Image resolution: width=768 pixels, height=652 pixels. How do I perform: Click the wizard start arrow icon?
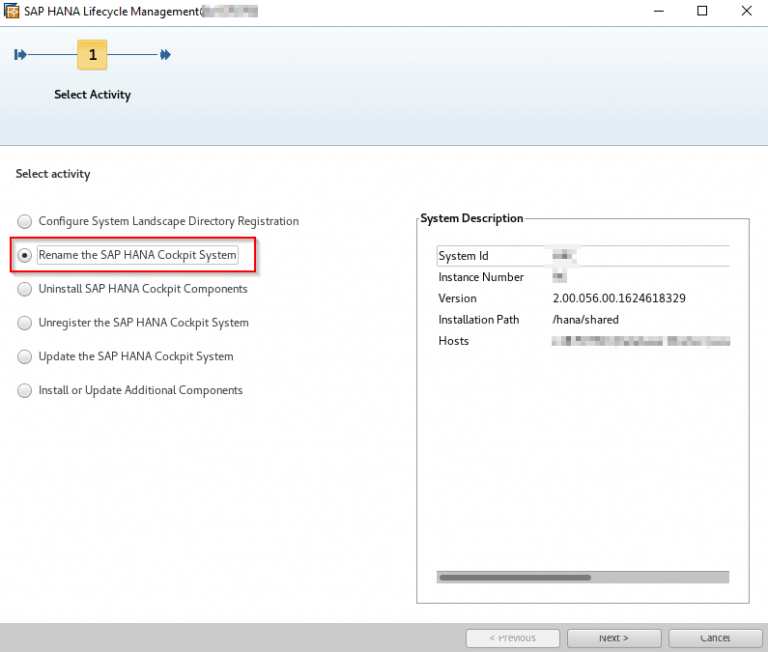pos(20,54)
